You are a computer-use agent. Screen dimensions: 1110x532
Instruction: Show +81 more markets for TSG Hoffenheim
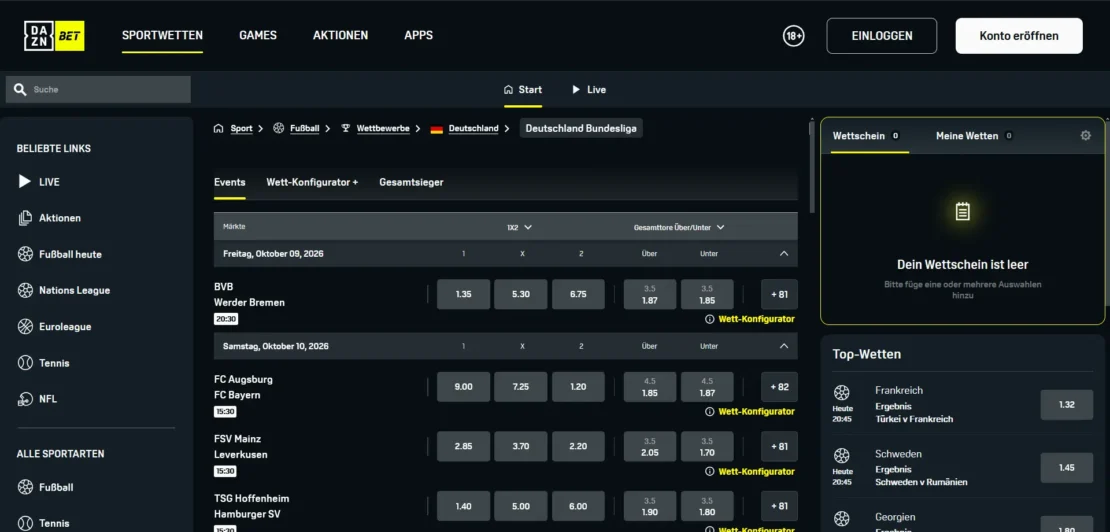click(x=779, y=506)
